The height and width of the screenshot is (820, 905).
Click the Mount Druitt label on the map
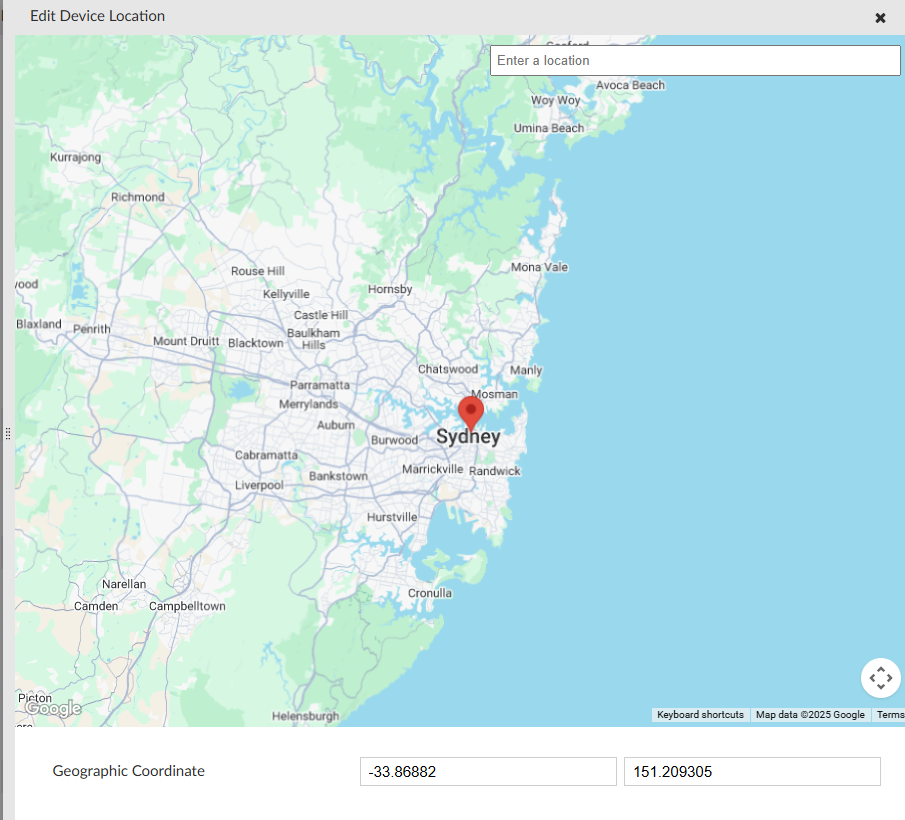[x=186, y=341]
